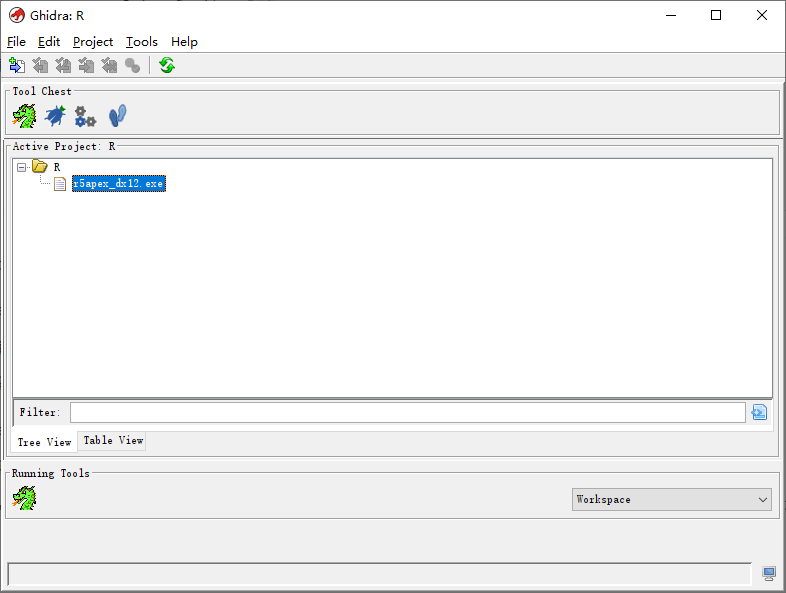The width and height of the screenshot is (786, 593).
Task: Open the Tools menu
Action: point(141,42)
